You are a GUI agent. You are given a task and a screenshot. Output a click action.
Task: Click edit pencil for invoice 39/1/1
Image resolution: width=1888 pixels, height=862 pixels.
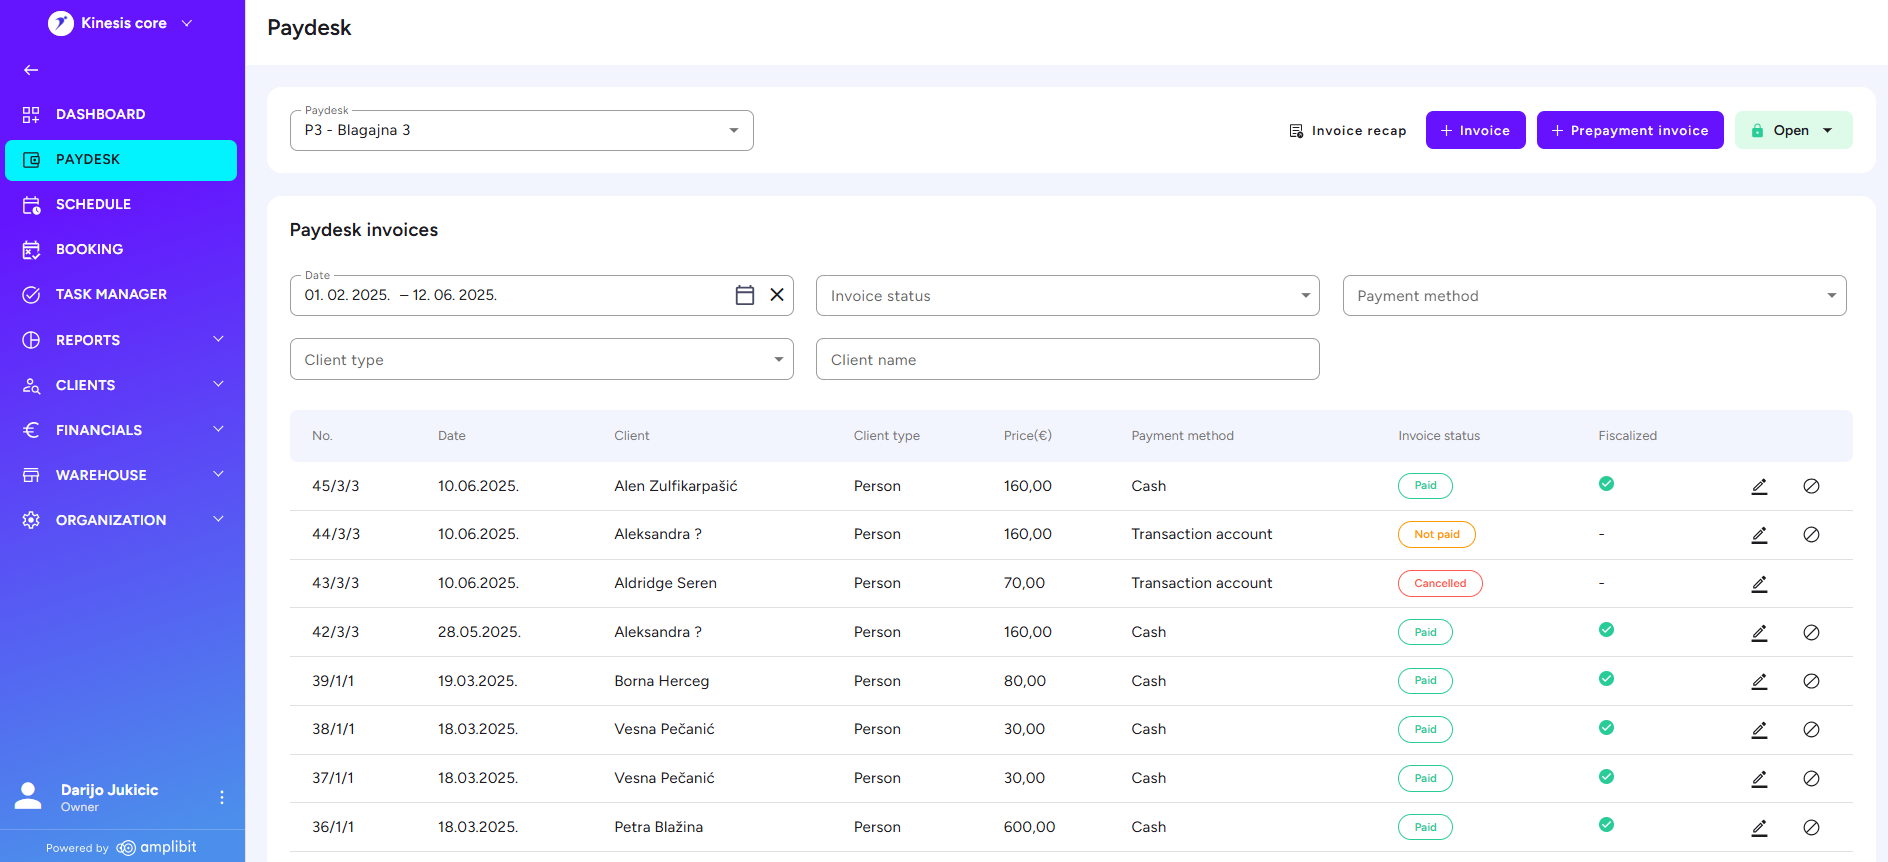(1759, 681)
